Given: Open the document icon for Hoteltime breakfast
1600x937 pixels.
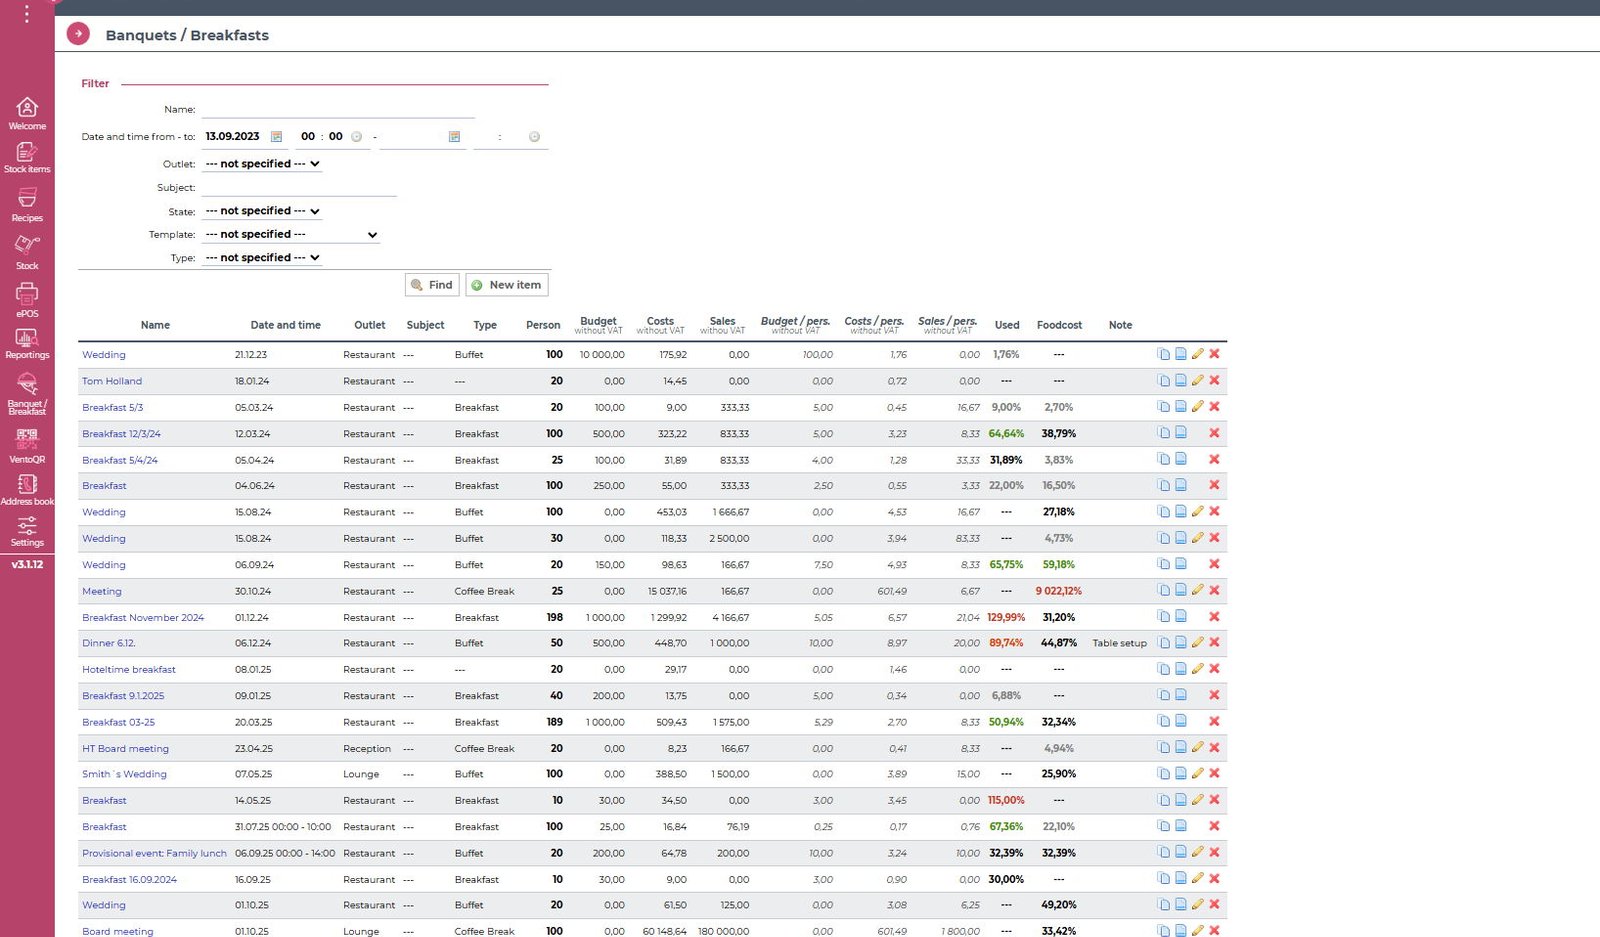Looking at the screenshot, I should (x=1180, y=669).
